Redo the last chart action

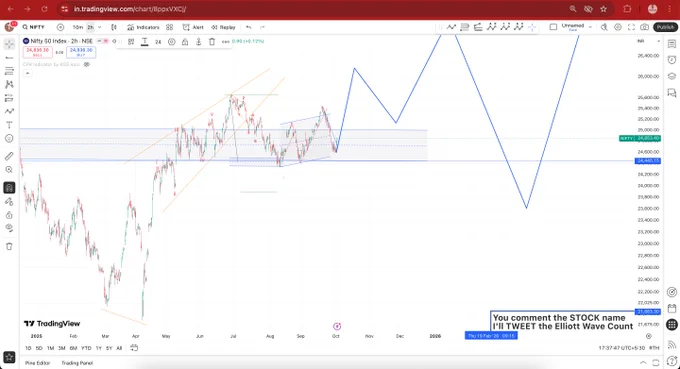[262, 27]
